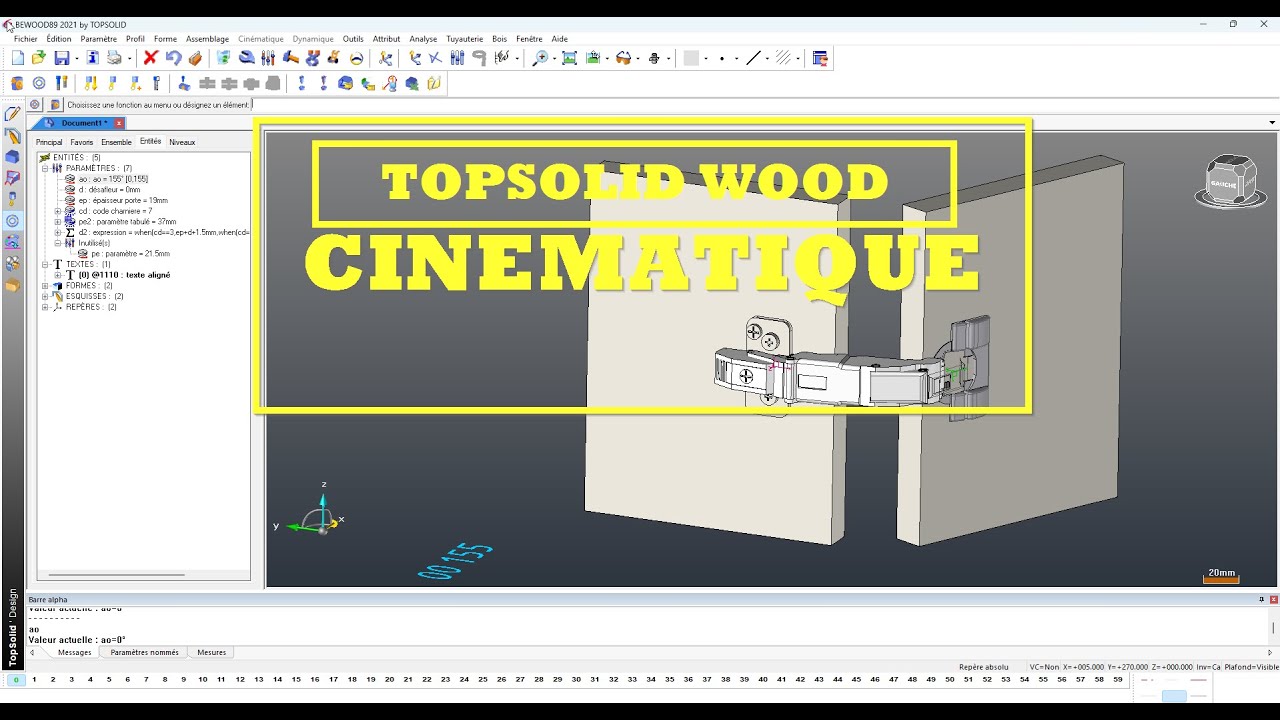1280x720 pixels.
Task: Expand the cd code charnière node
Action: pos(59,211)
